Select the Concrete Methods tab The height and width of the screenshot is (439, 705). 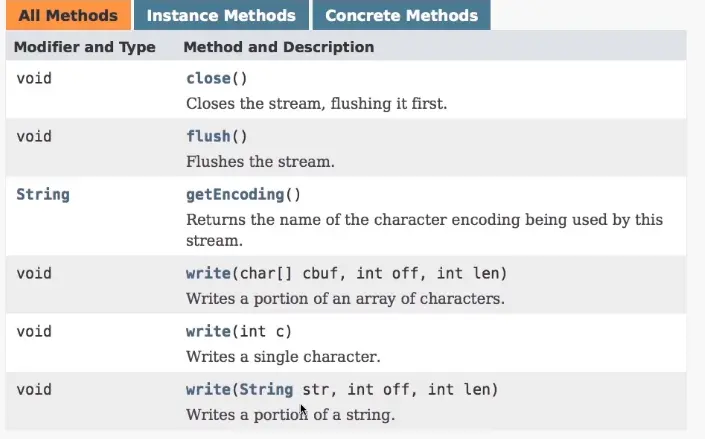pyautogui.click(x=401, y=15)
